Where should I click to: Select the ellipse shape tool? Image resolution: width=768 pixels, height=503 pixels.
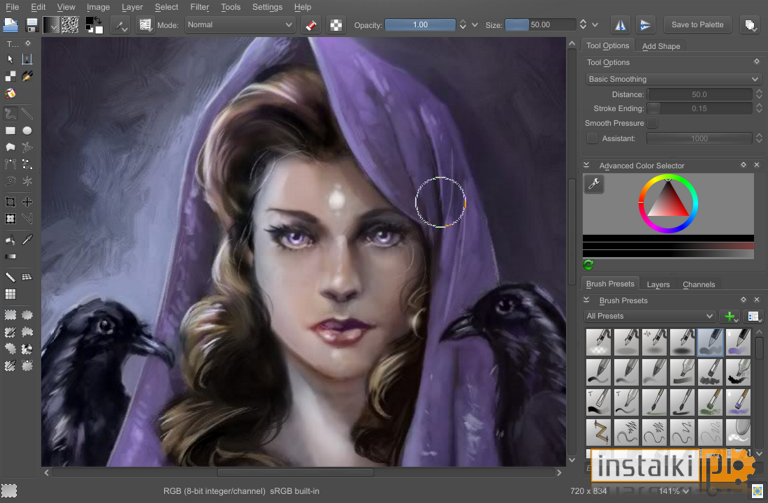pyautogui.click(x=27, y=130)
